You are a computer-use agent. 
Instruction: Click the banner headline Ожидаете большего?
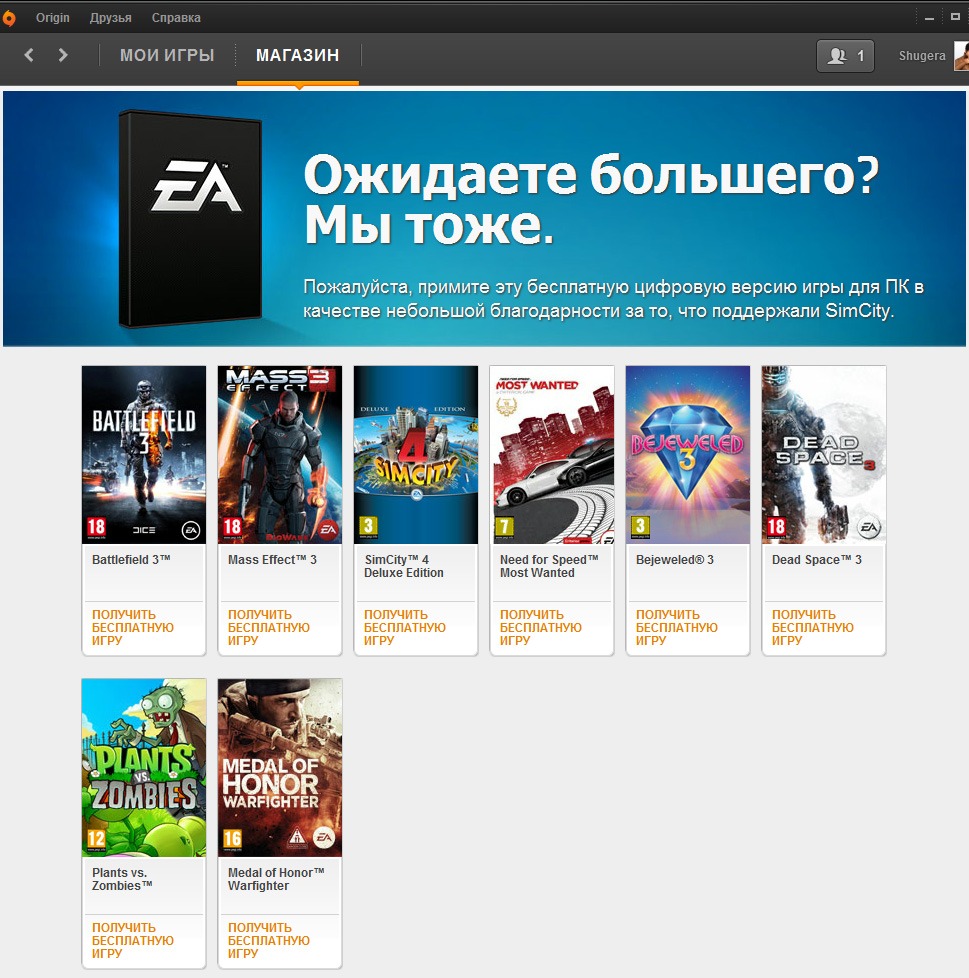point(591,175)
